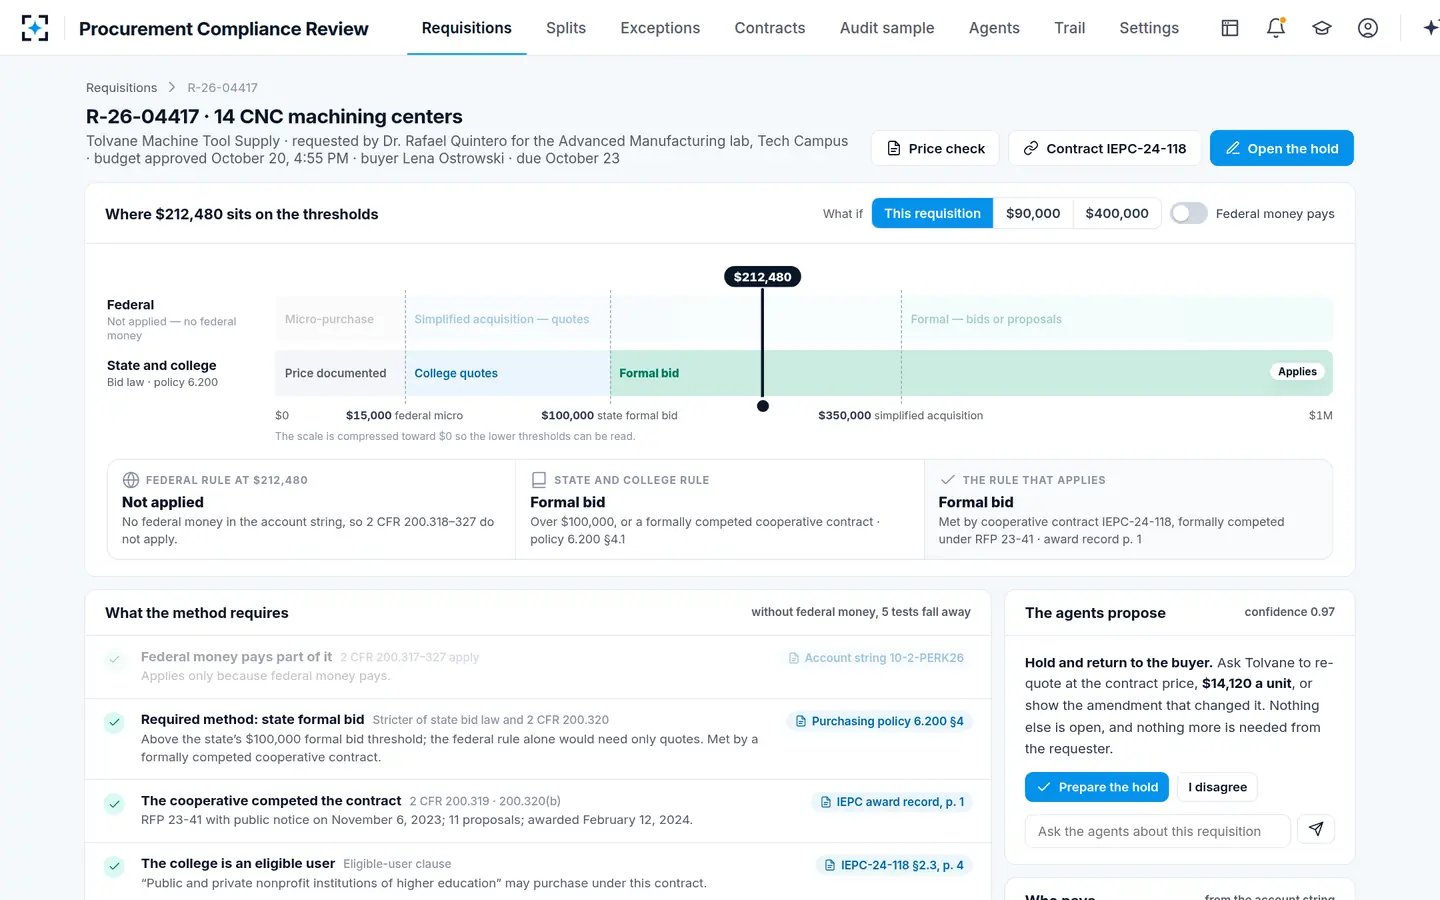Click the check icon beside eligible user row

114,866
